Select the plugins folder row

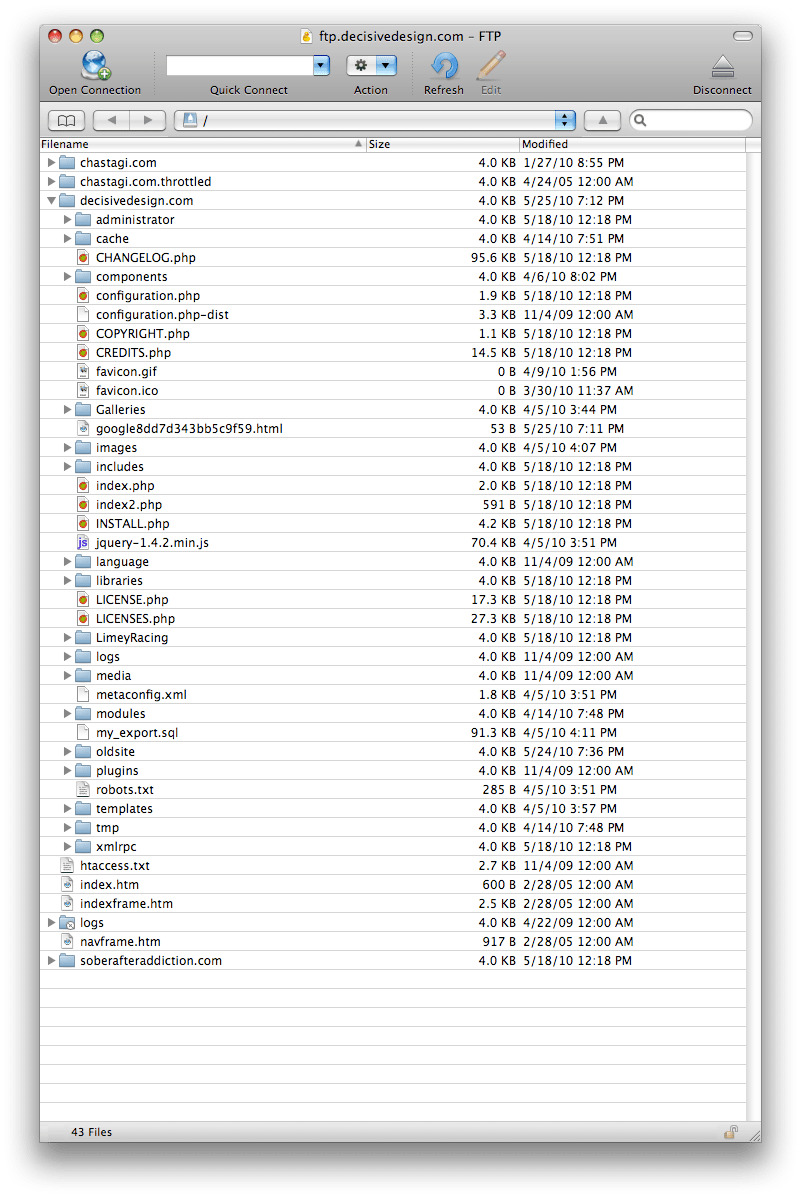click(393, 771)
